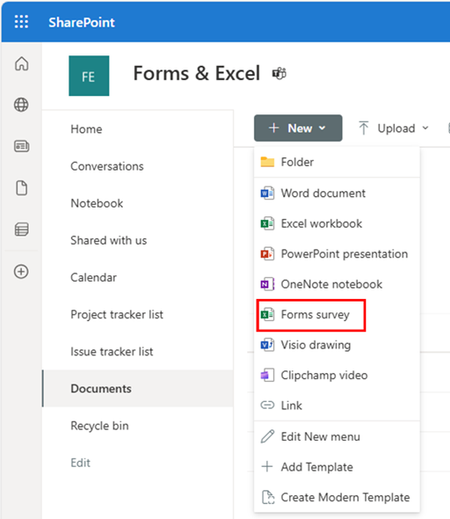The height and width of the screenshot is (519, 450).
Task: Click the Clipchamp video icon
Action: (x=267, y=375)
